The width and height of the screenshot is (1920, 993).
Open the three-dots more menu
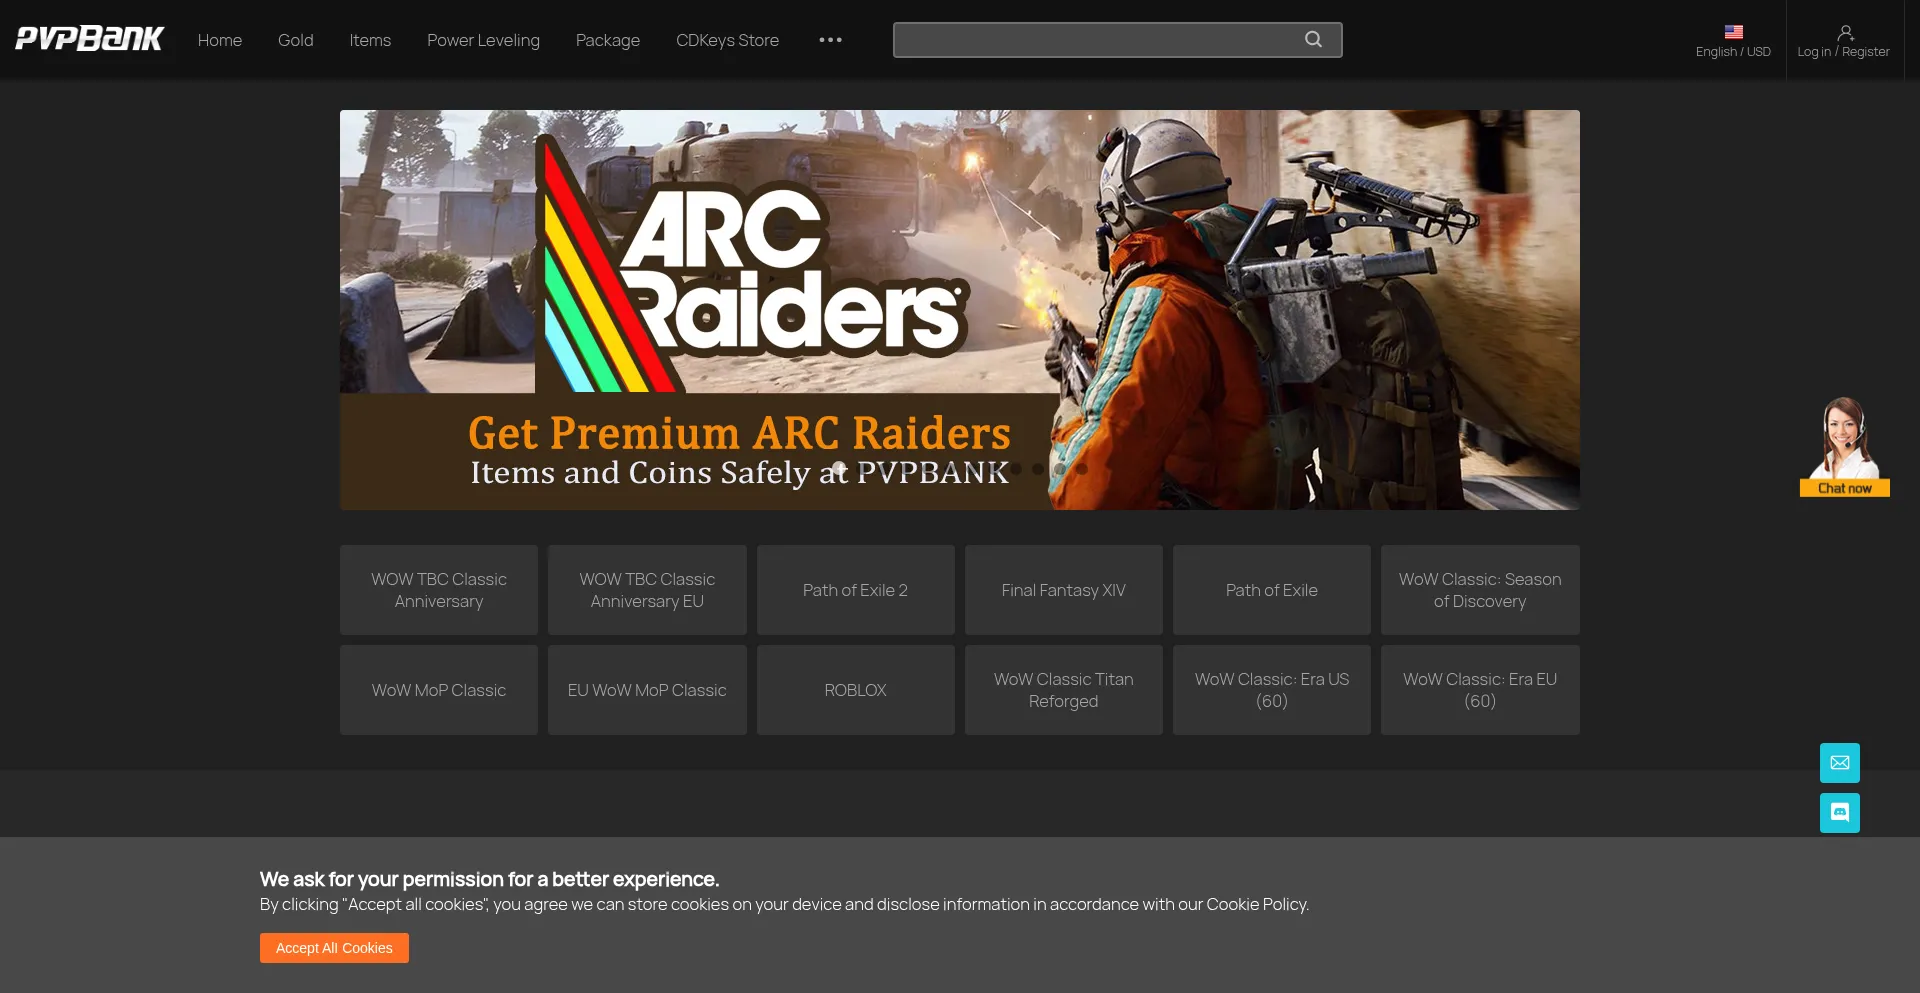click(x=830, y=40)
